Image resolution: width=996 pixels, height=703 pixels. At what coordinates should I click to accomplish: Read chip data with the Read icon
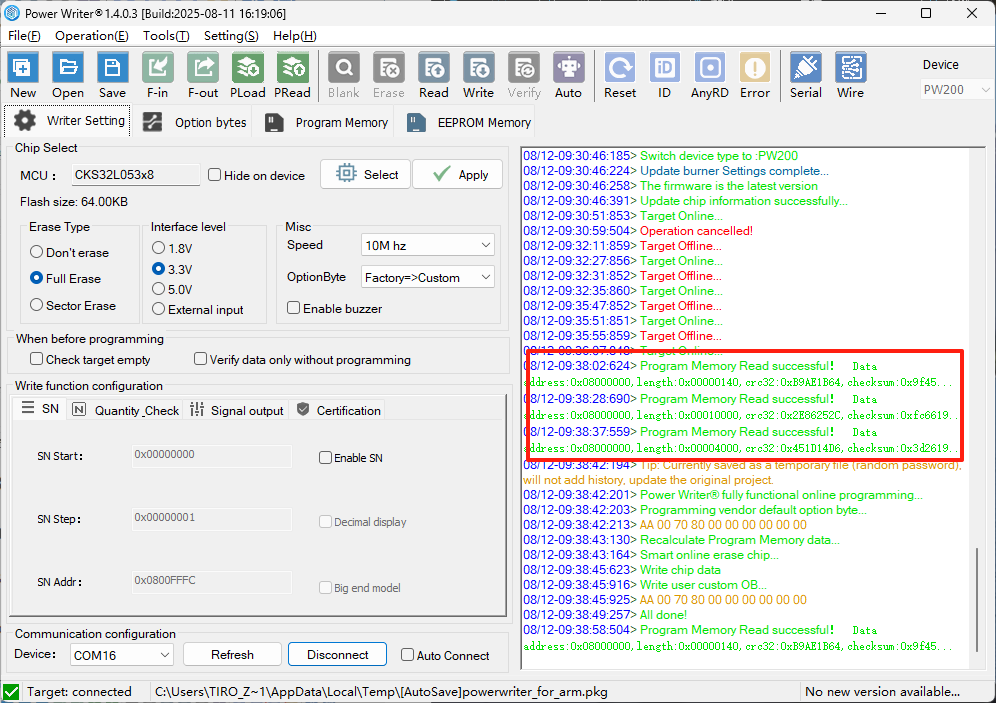click(434, 75)
